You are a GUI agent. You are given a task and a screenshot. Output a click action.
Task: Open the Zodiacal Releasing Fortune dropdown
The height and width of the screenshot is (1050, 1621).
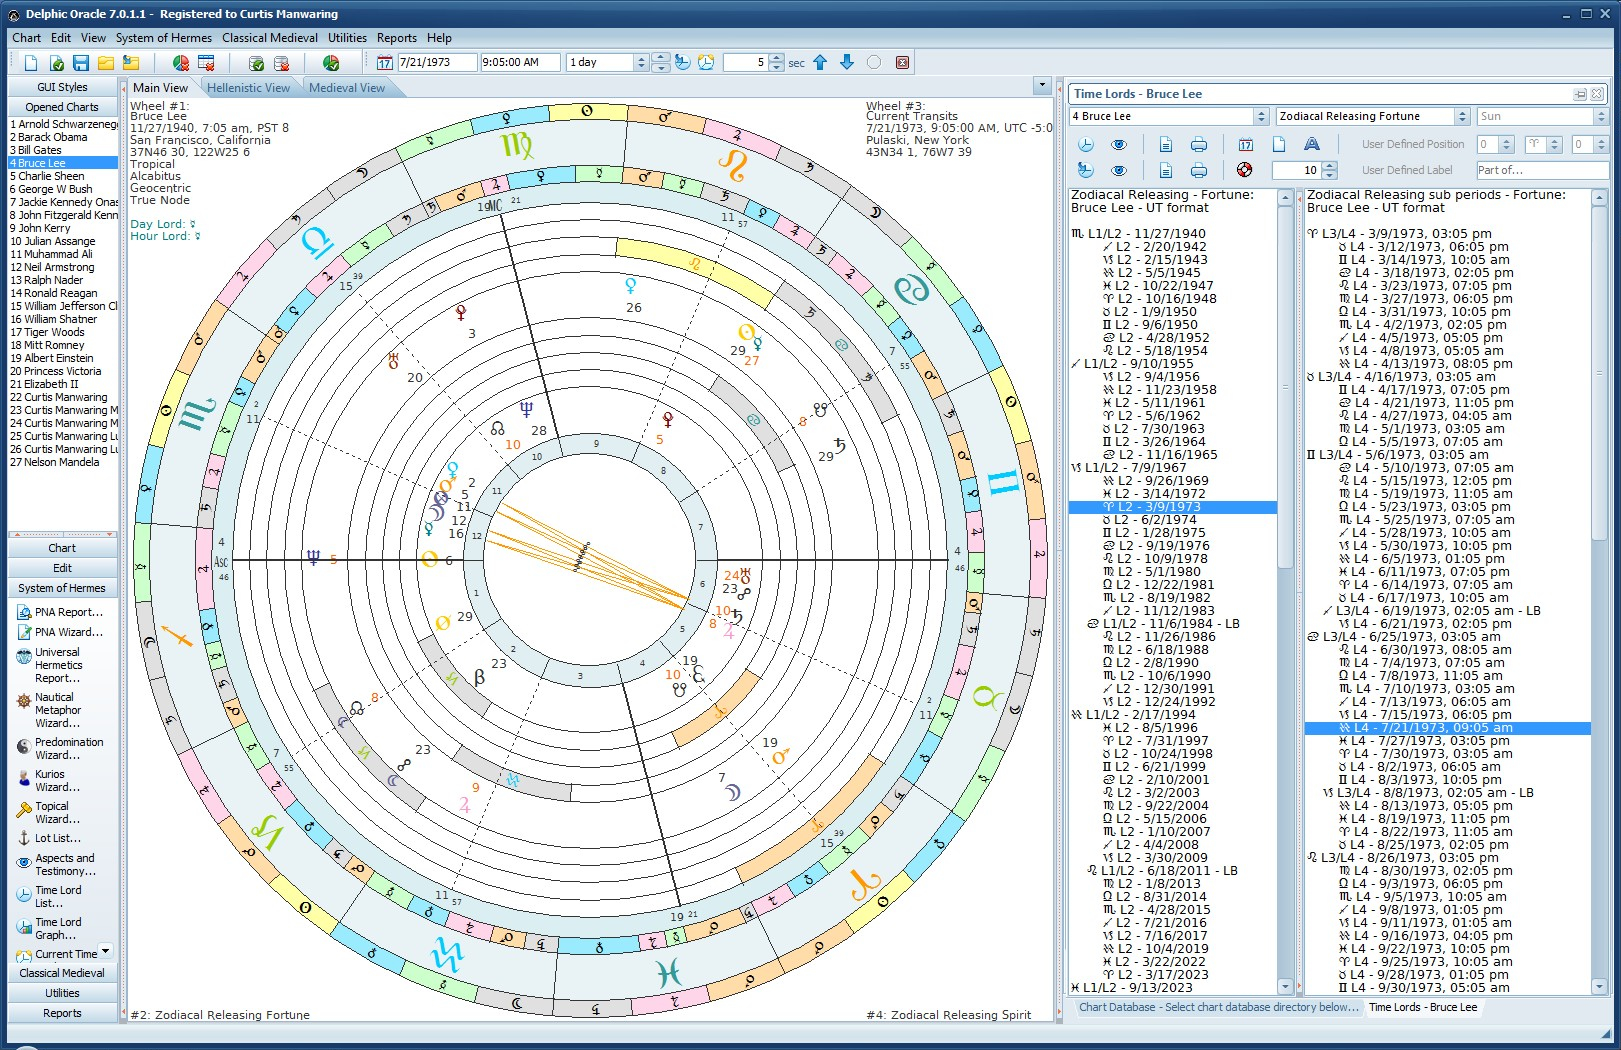(x=1462, y=116)
